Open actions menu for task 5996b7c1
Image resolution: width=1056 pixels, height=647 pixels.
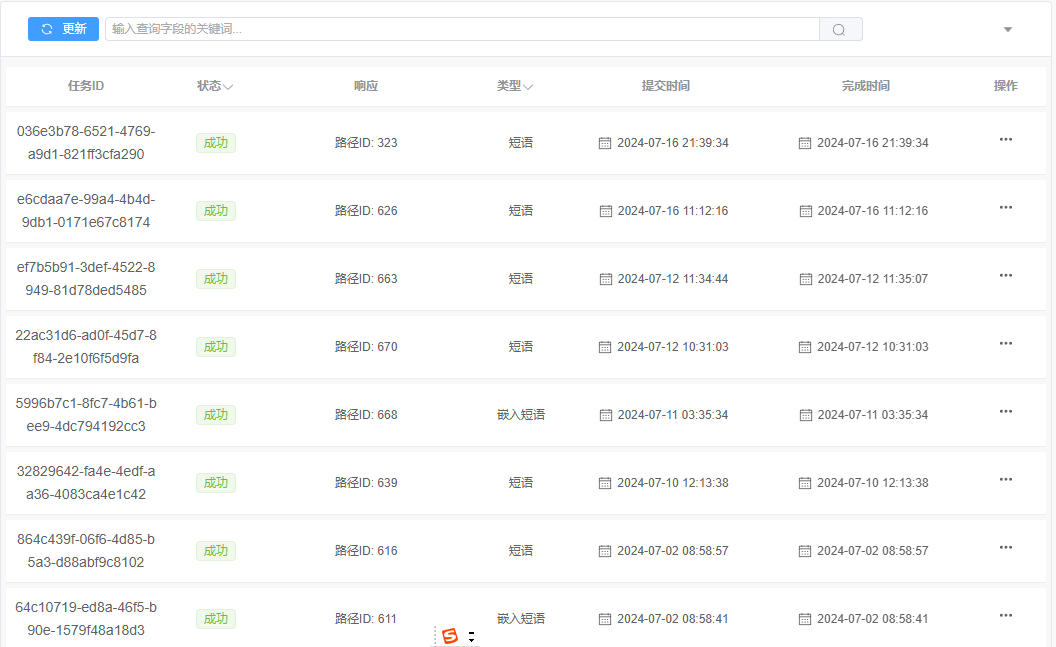point(1005,411)
